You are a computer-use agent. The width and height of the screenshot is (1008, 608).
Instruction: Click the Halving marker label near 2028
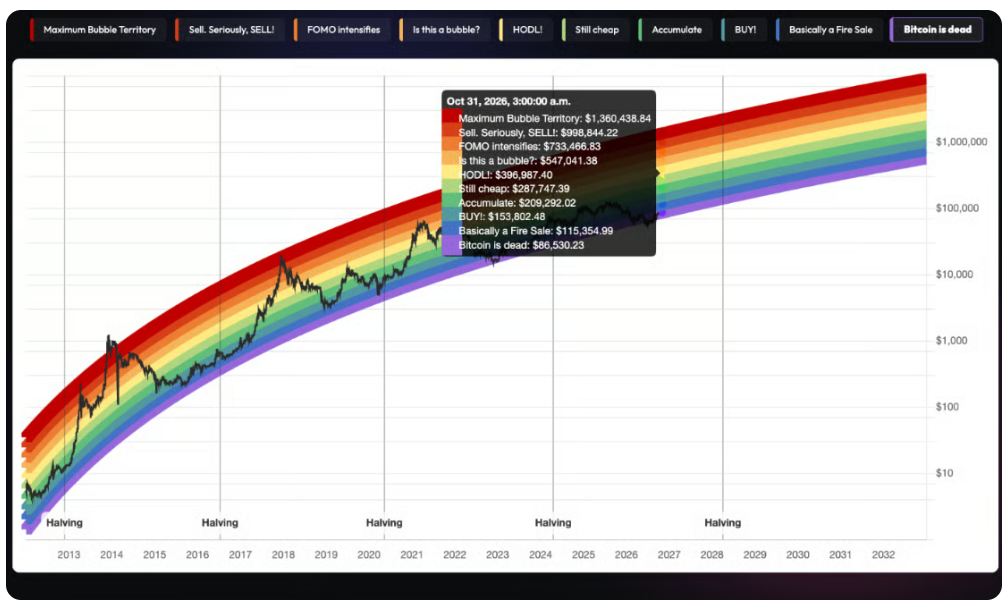point(723,523)
